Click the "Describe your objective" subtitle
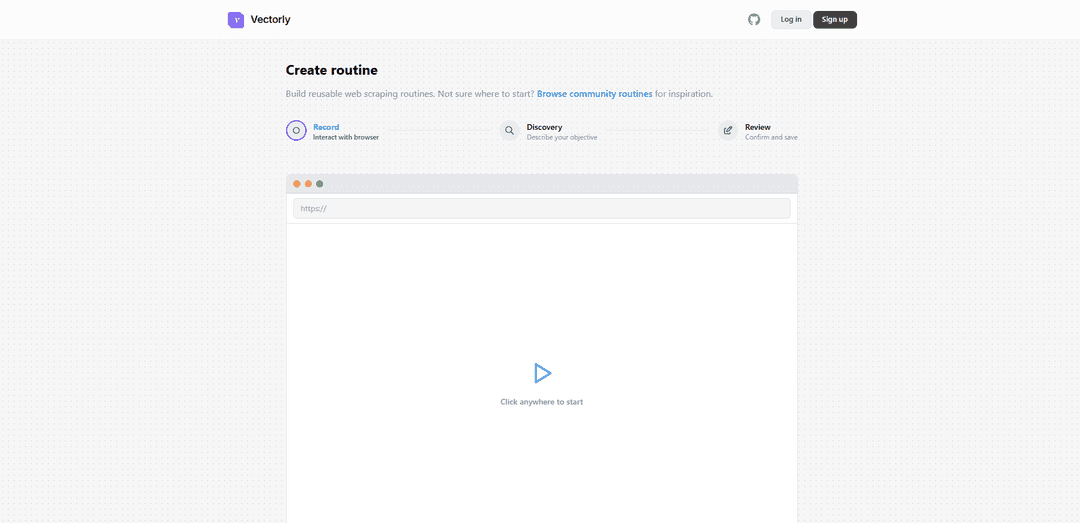The image size is (1080, 523). tap(562, 137)
